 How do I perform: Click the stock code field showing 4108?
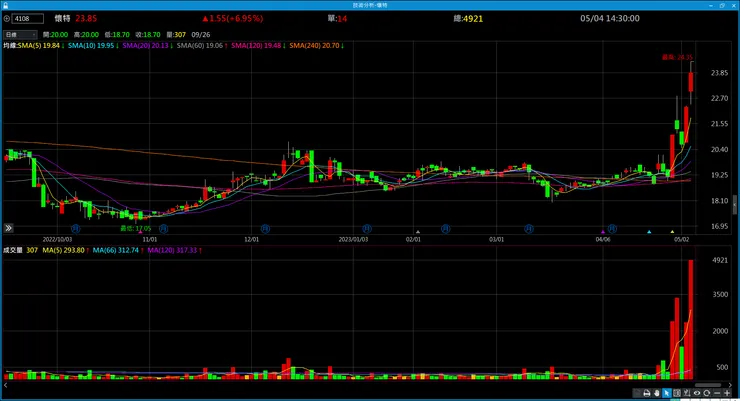[x=28, y=18]
